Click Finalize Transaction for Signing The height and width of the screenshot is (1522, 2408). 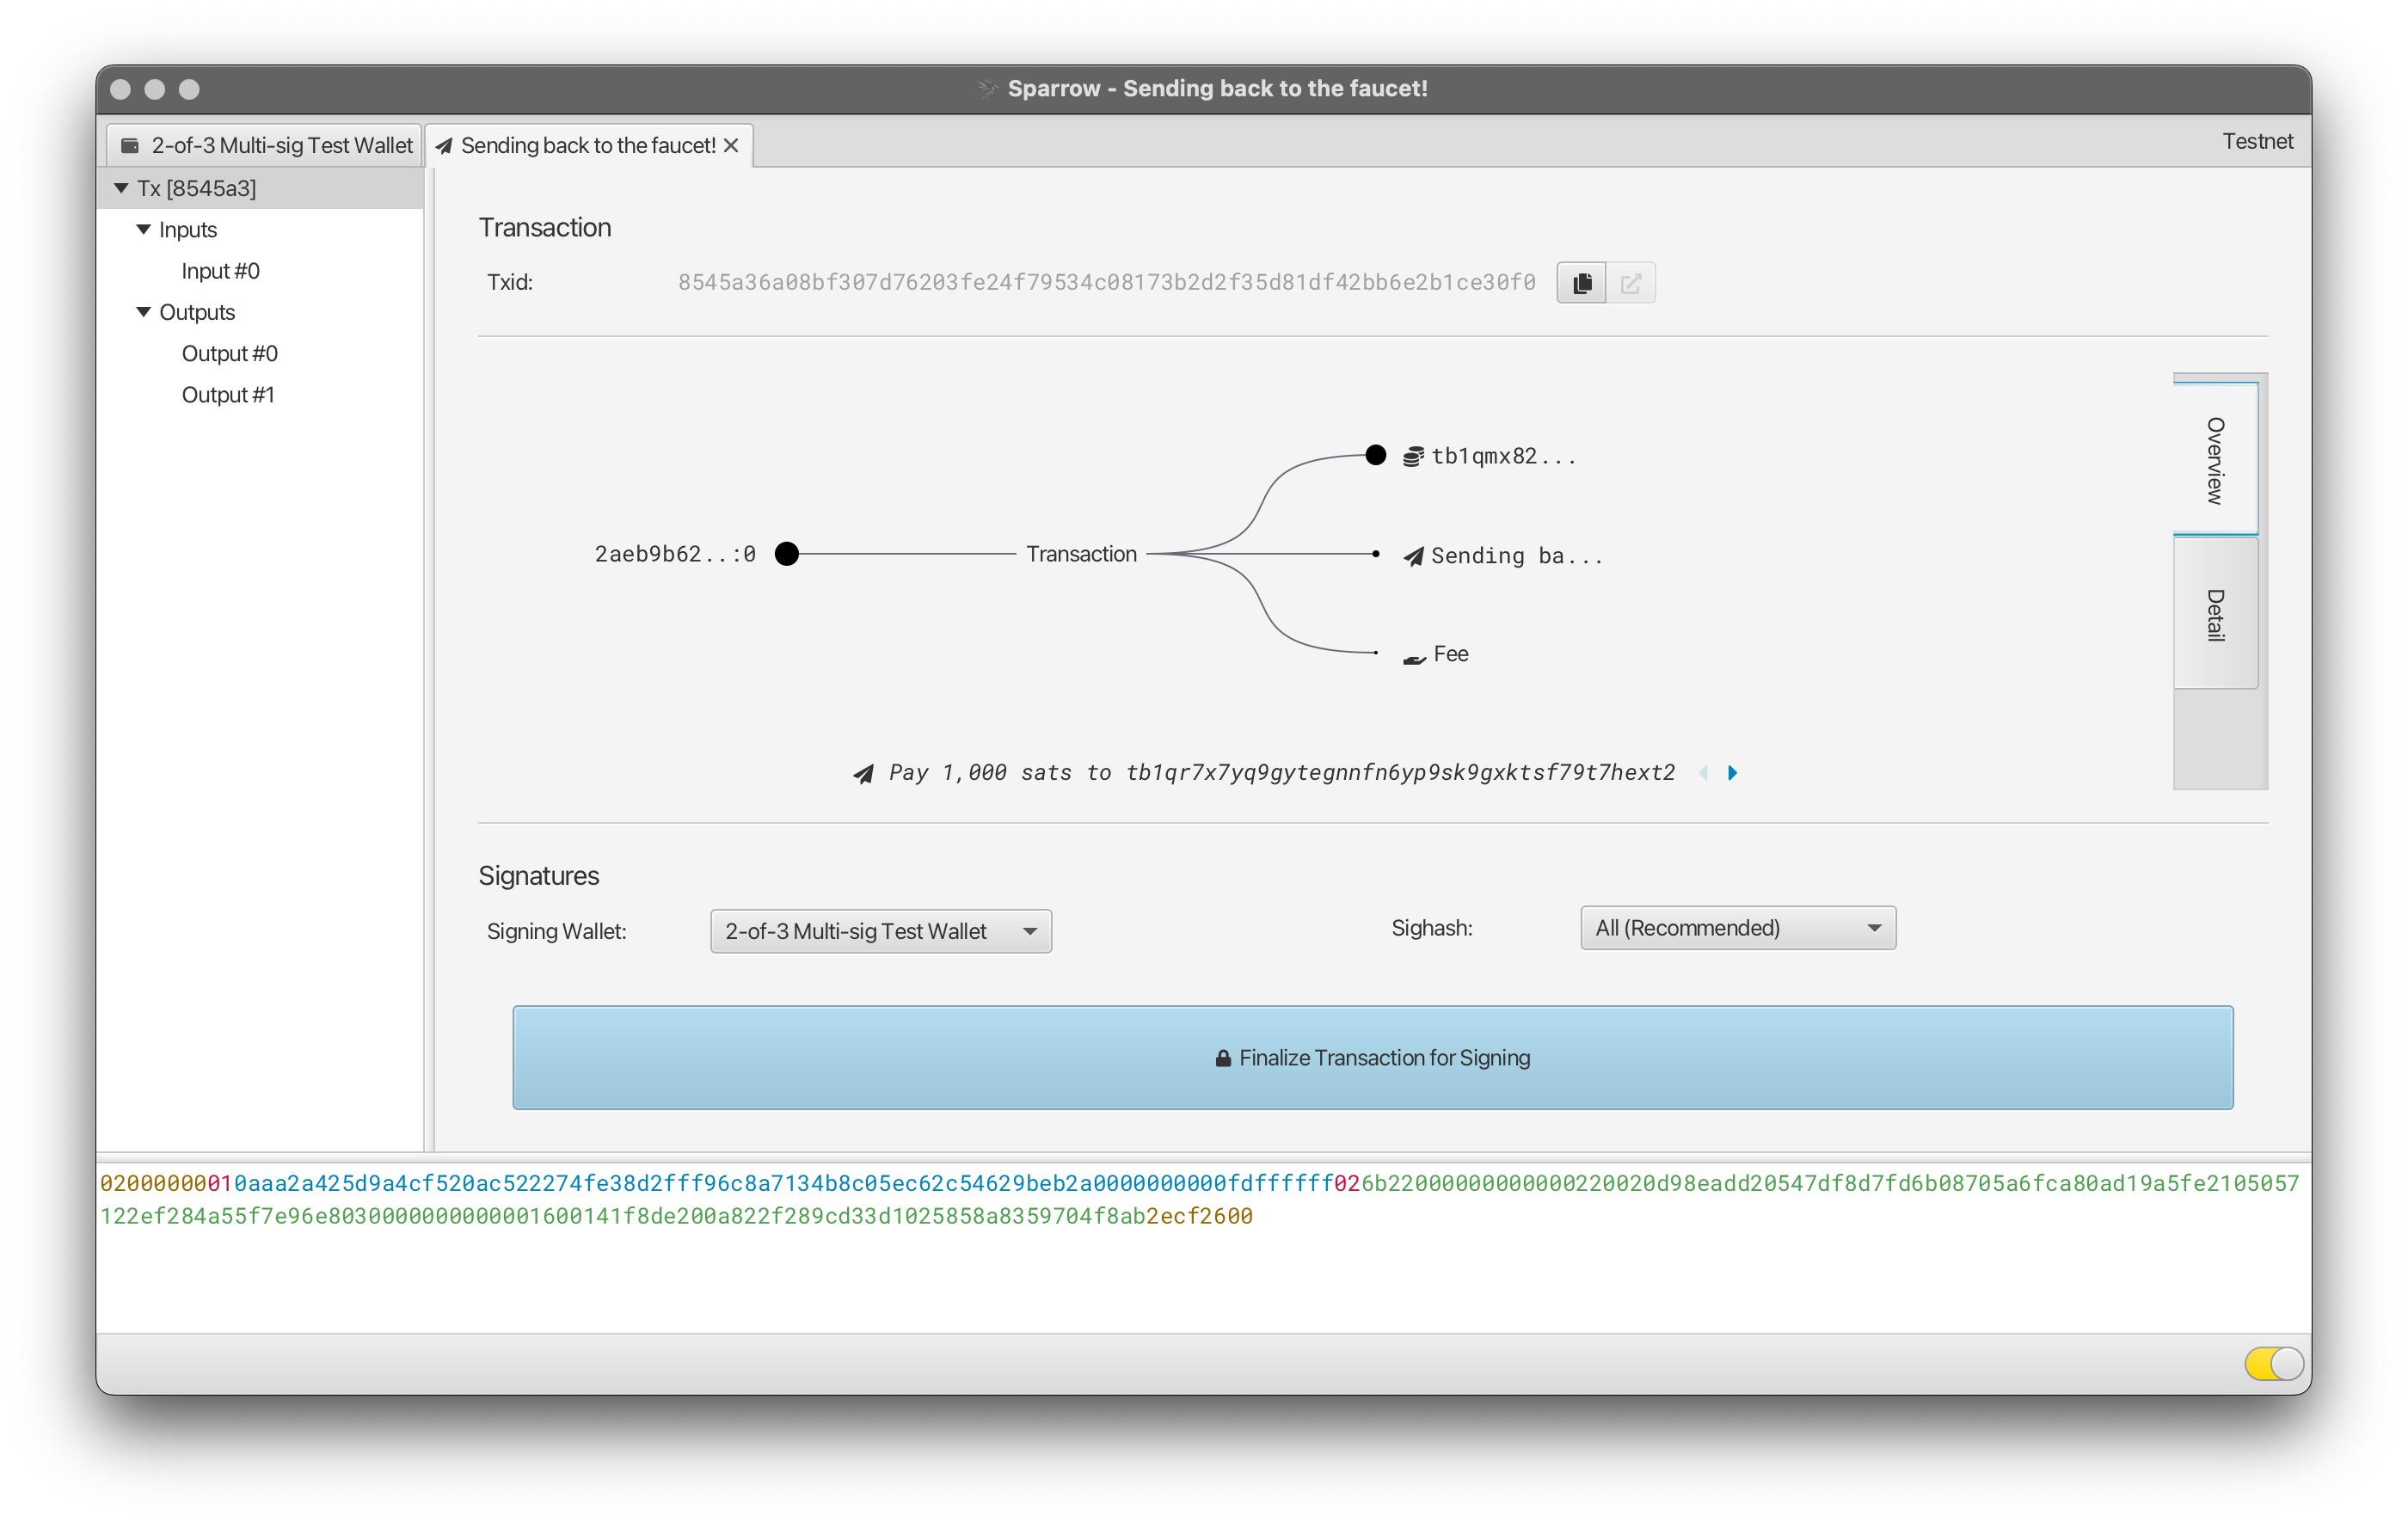tap(1372, 1057)
